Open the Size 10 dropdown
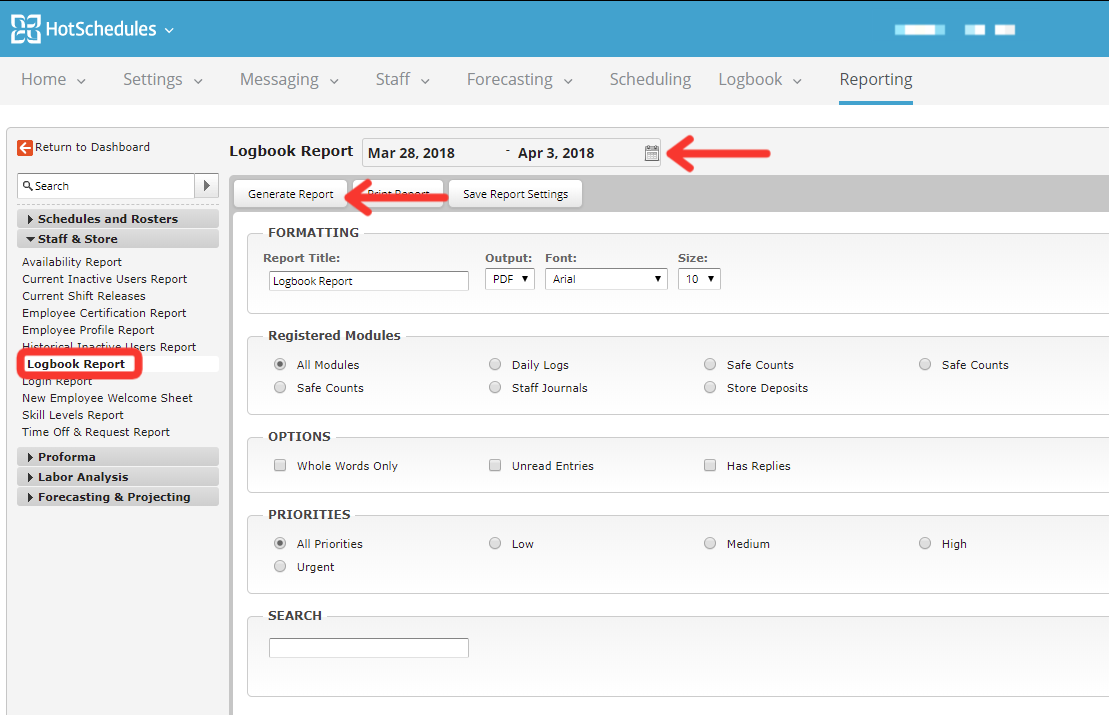This screenshot has height=715, width=1109. click(x=699, y=279)
